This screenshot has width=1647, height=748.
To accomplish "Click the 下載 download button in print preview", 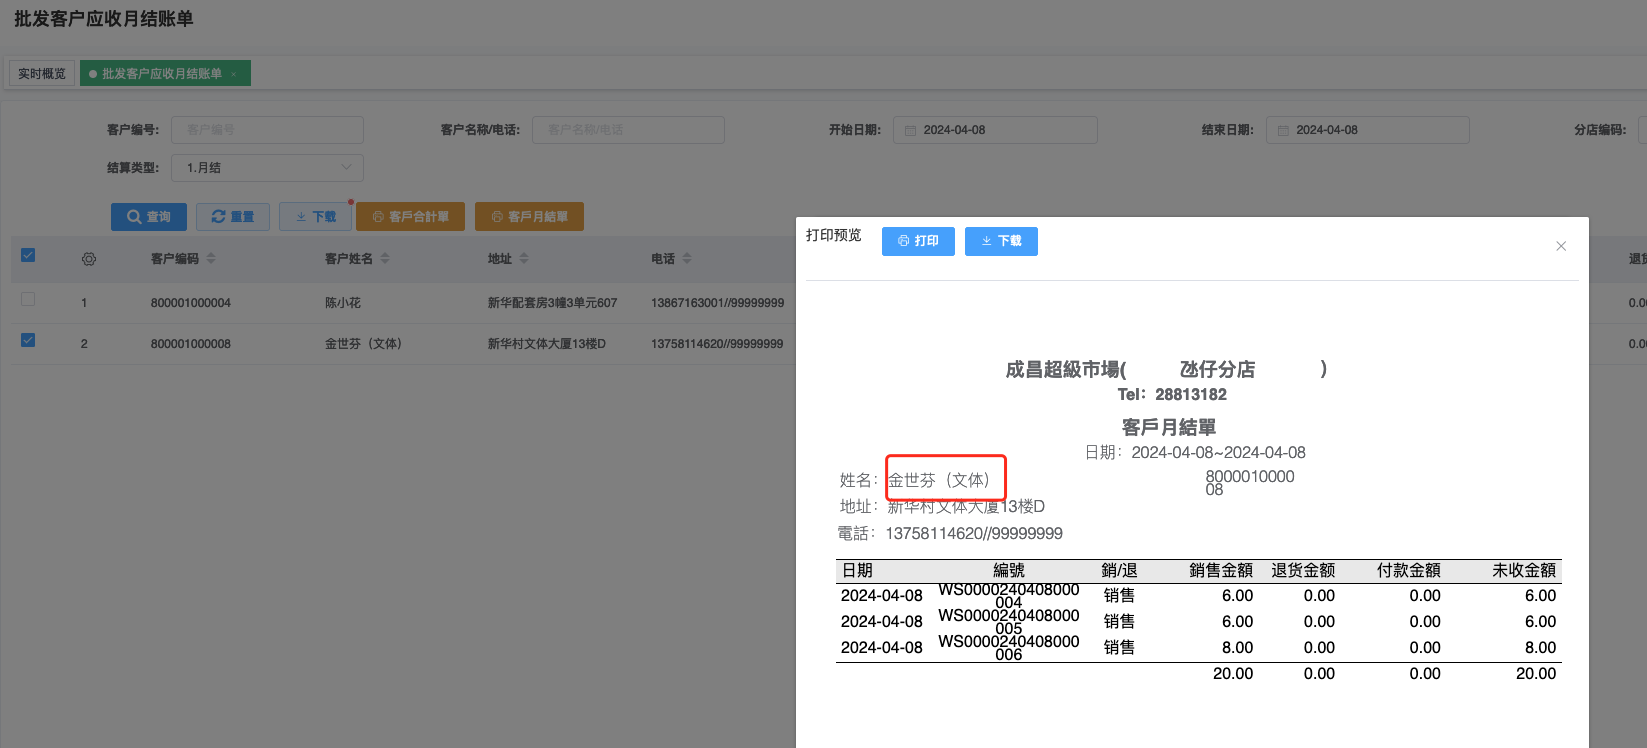I will point(1001,241).
